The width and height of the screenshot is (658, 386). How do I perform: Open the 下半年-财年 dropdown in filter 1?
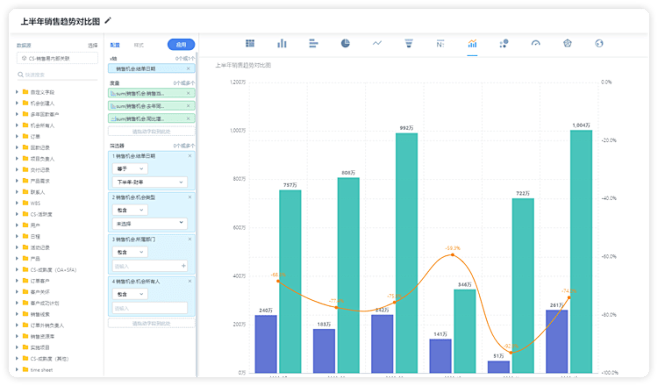coord(150,182)
